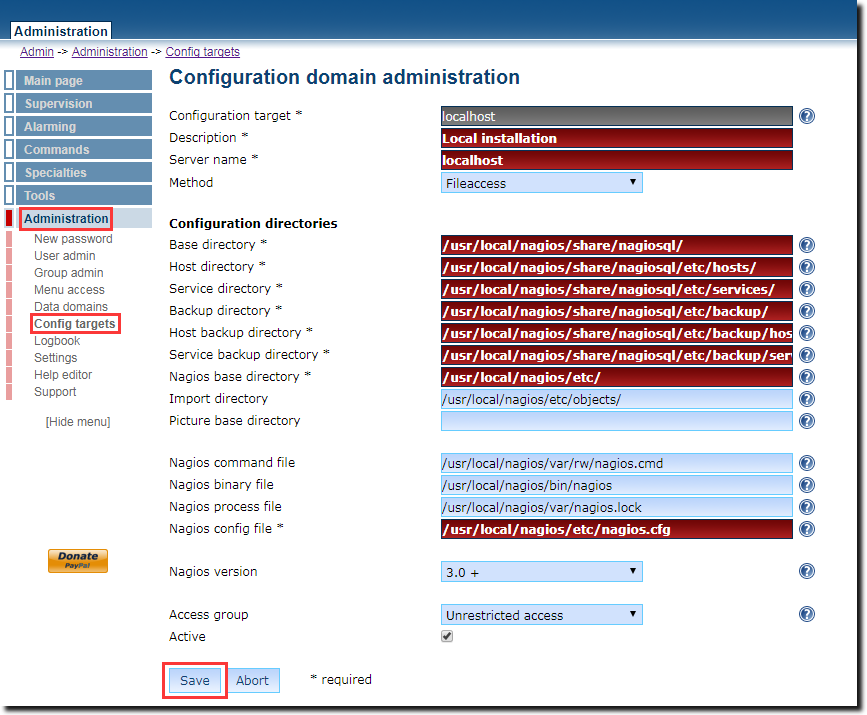867x715 pixels.
Task: Open the Commands menu
Action: click(x=84, y=149)
